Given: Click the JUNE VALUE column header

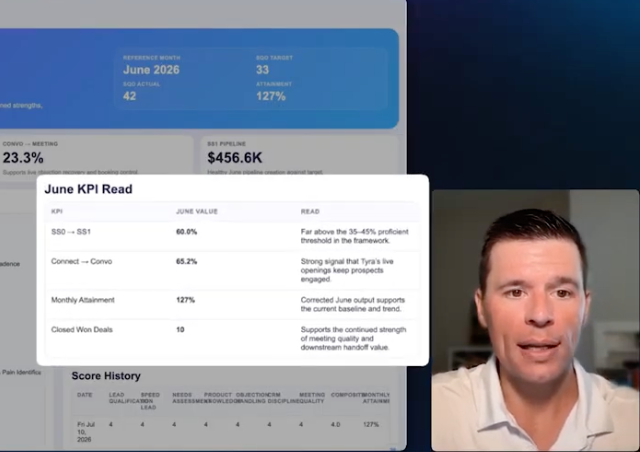Looking at the screenshot, I should tap(197, 212).
